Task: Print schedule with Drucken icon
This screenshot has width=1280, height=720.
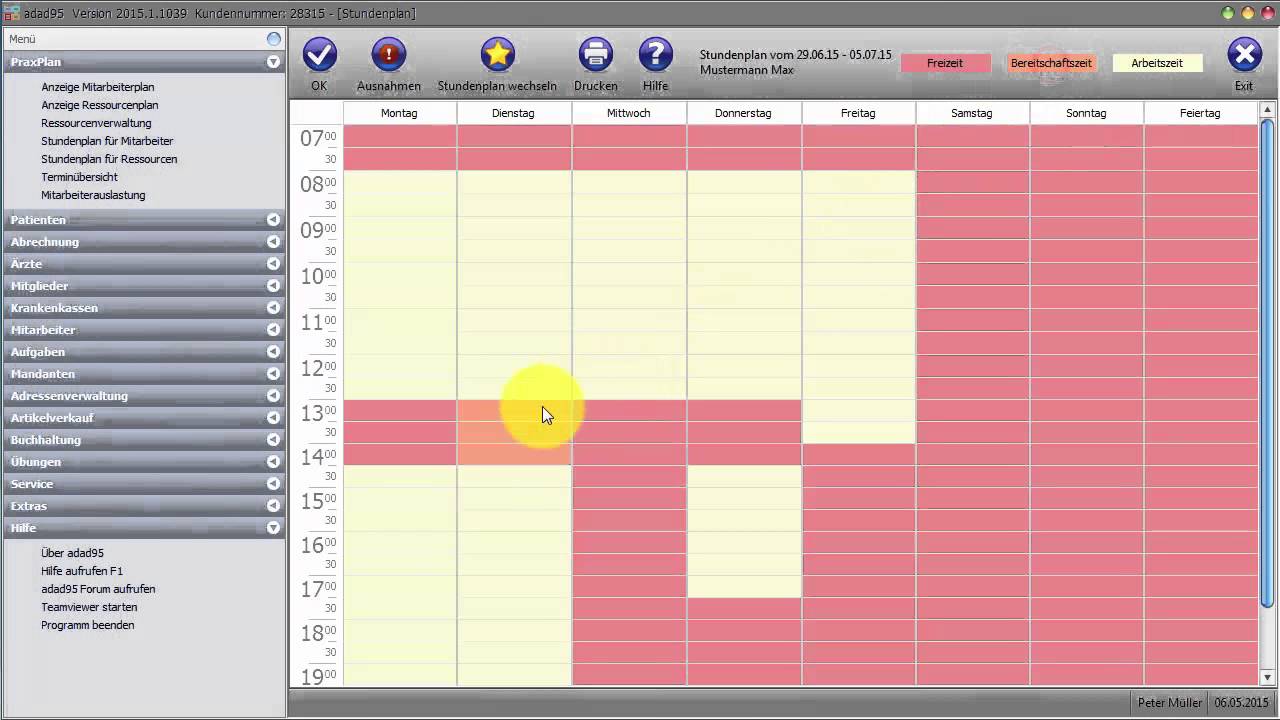Action: click(596, 55)
